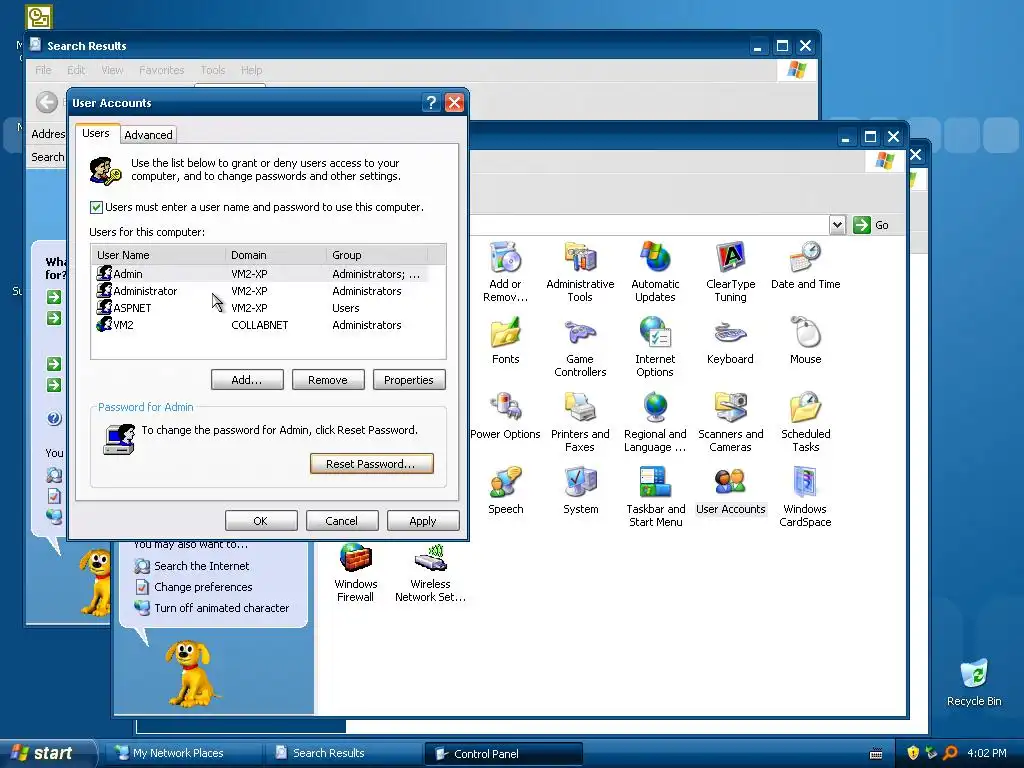Open Windows CardSpace icon
This screenshot has width=1024, height=768.
pyautogui.click(x=805, y=497)
